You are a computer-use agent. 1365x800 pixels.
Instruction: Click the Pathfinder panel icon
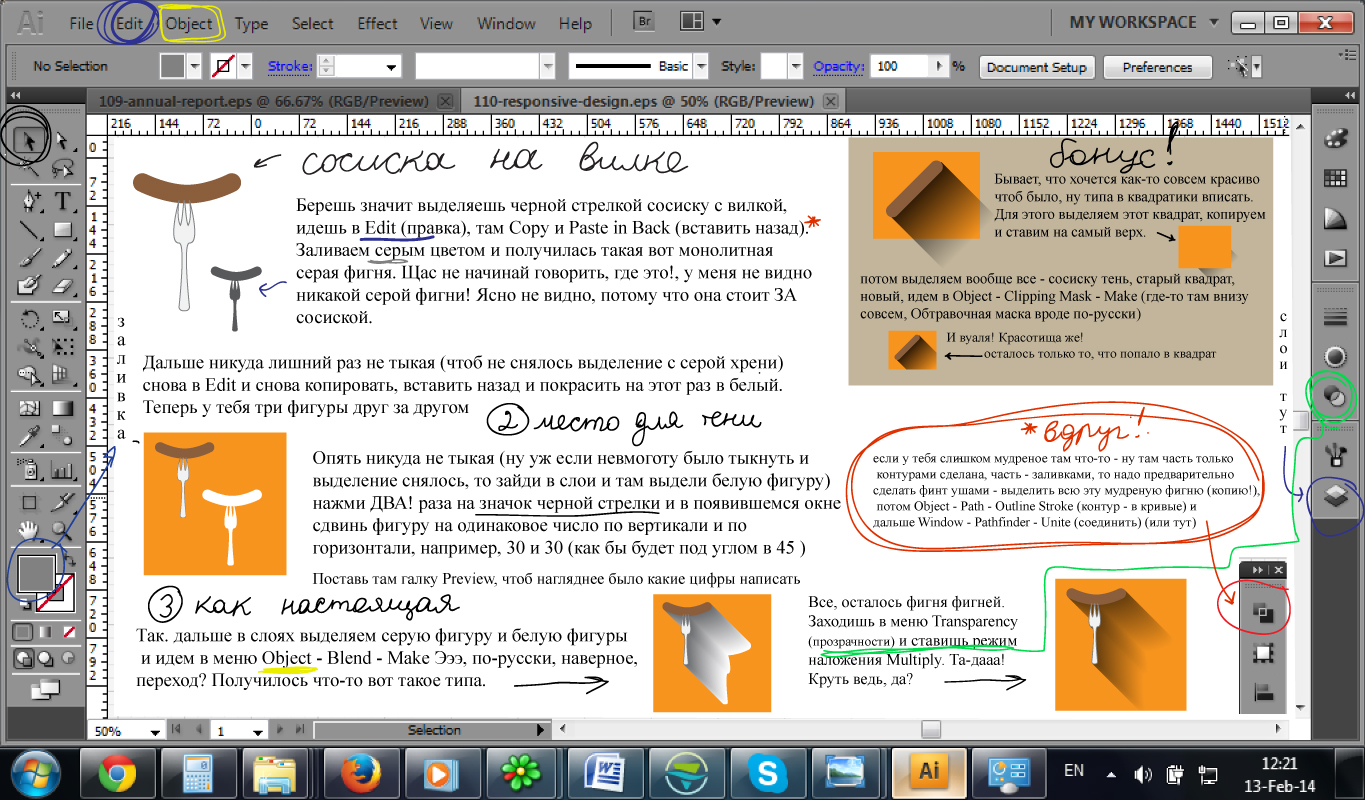(1261, 613)
